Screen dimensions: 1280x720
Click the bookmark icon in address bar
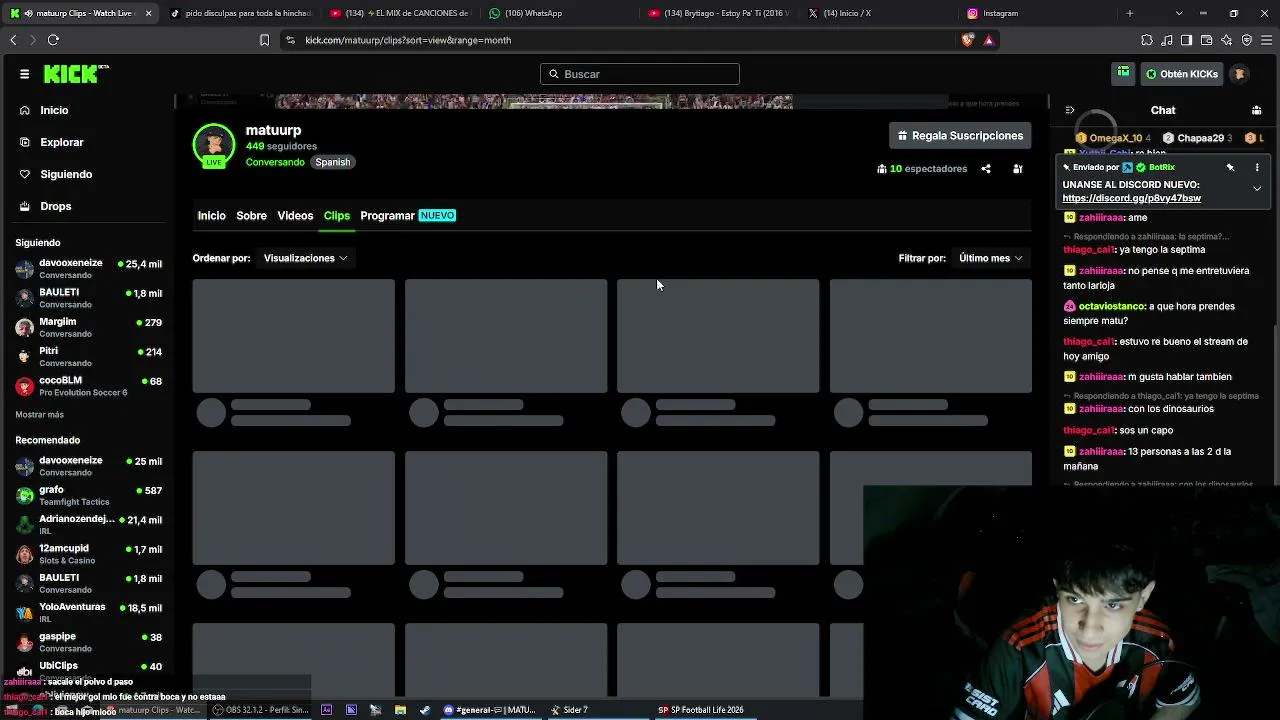click(264, 40)
